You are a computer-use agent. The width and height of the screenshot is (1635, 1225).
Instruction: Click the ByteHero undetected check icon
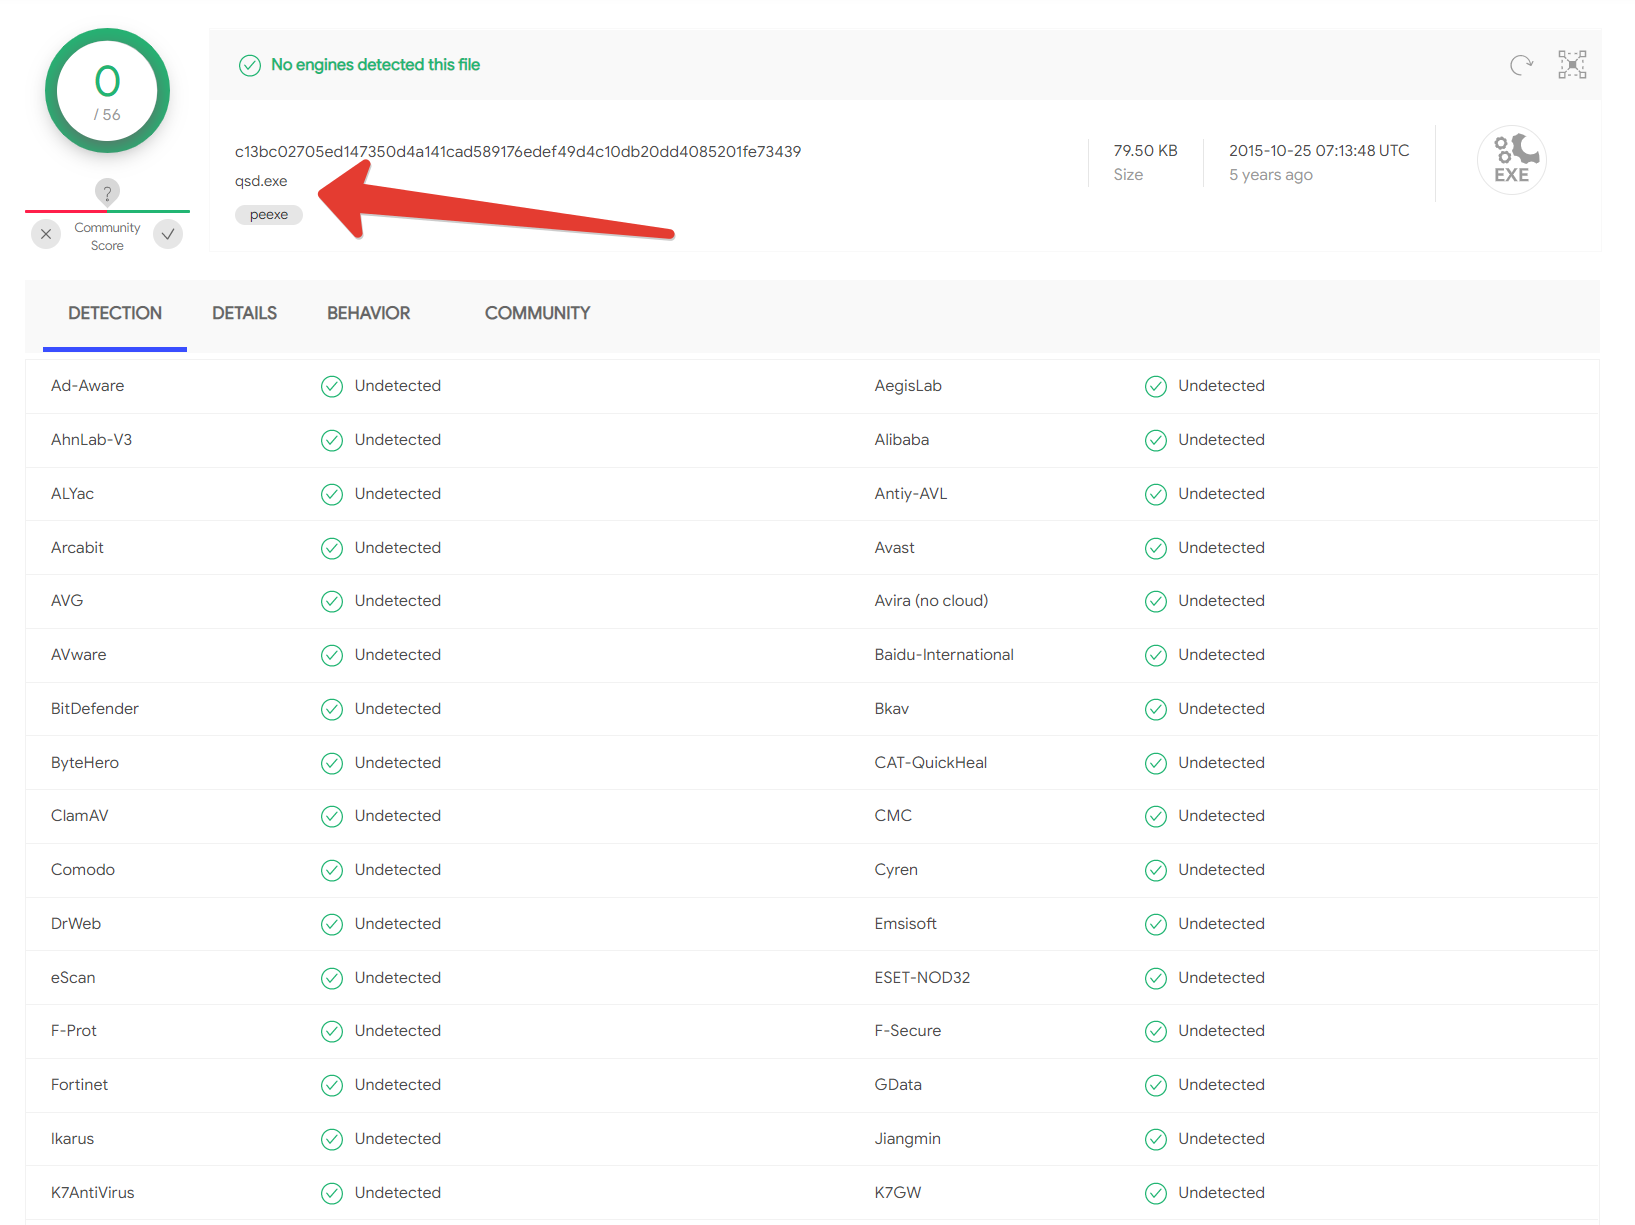coord(332,763)
